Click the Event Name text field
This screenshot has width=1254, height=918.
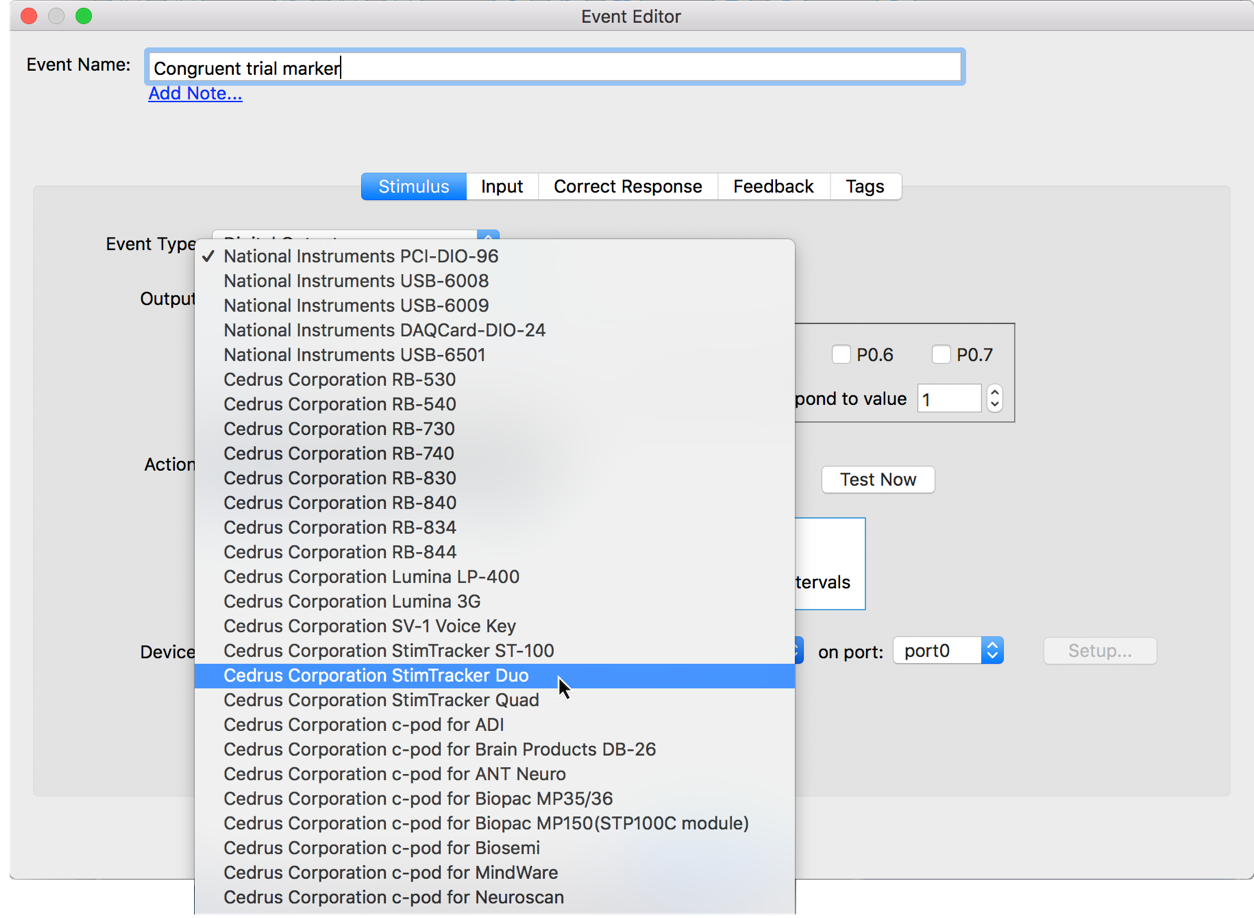click(555, 66)
